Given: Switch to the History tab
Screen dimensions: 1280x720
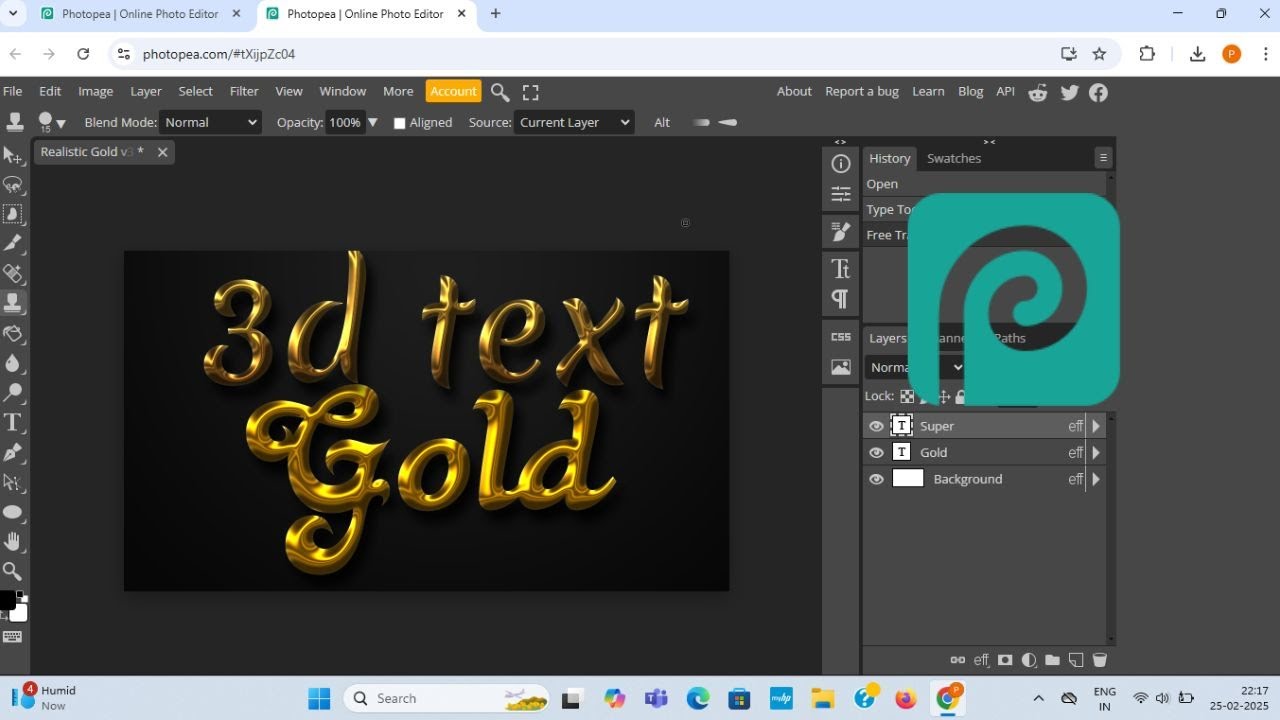Looking at the screenshot, I should point(890,158).
